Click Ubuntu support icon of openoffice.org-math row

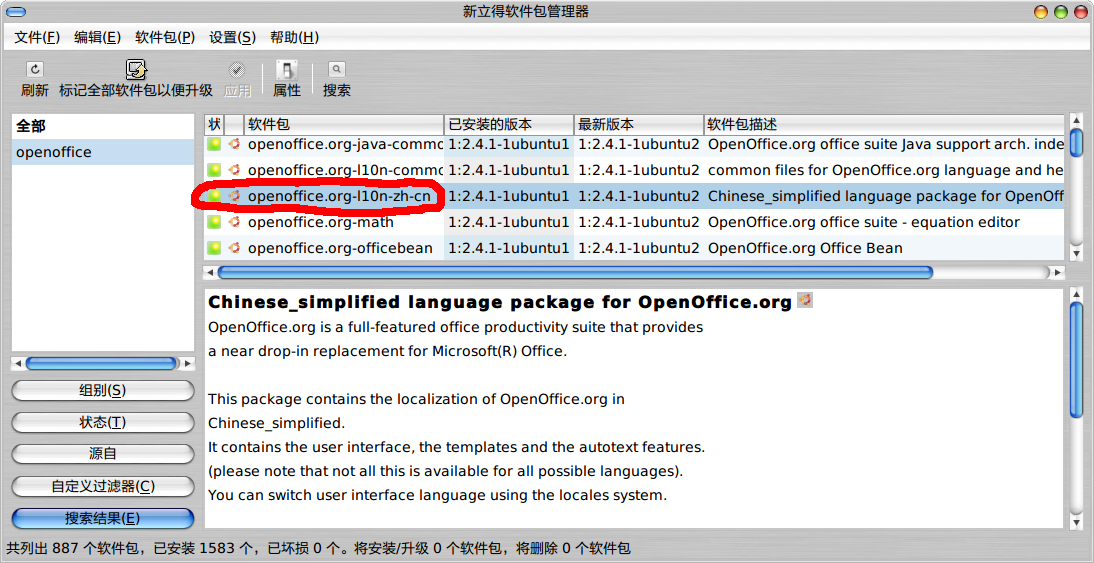point(234,222)
